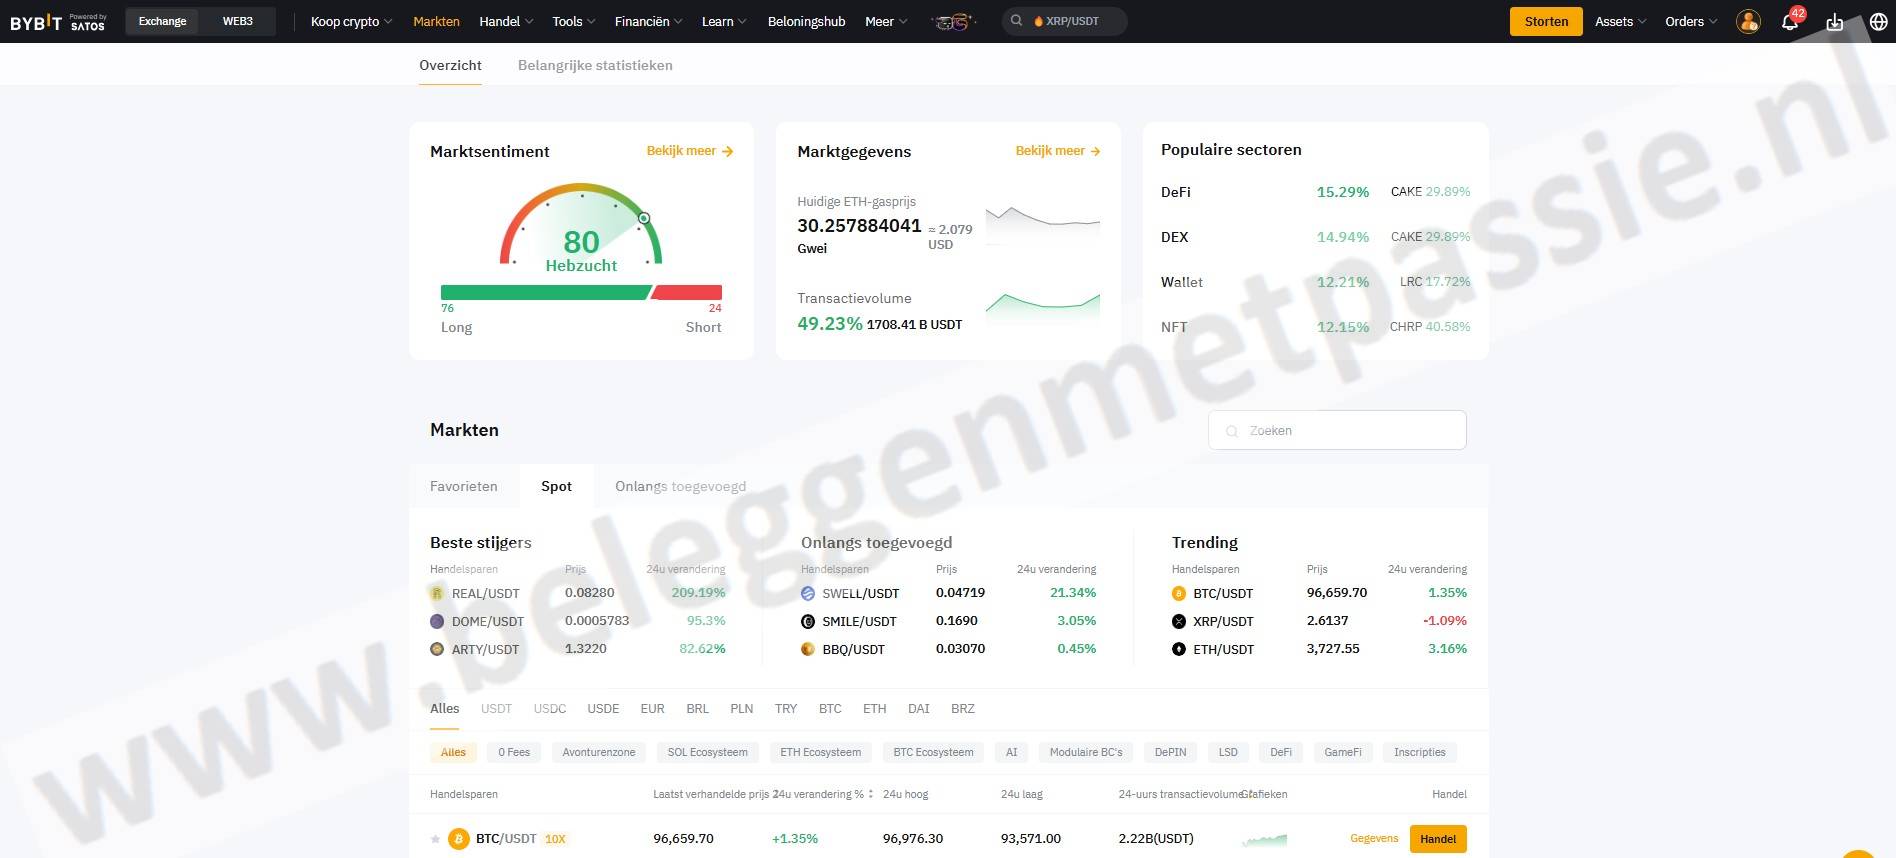Expand the Orders dropdown menu
Viewport: 1896px width, 858px height.
pyautogui.click(x=1690, y=21)
